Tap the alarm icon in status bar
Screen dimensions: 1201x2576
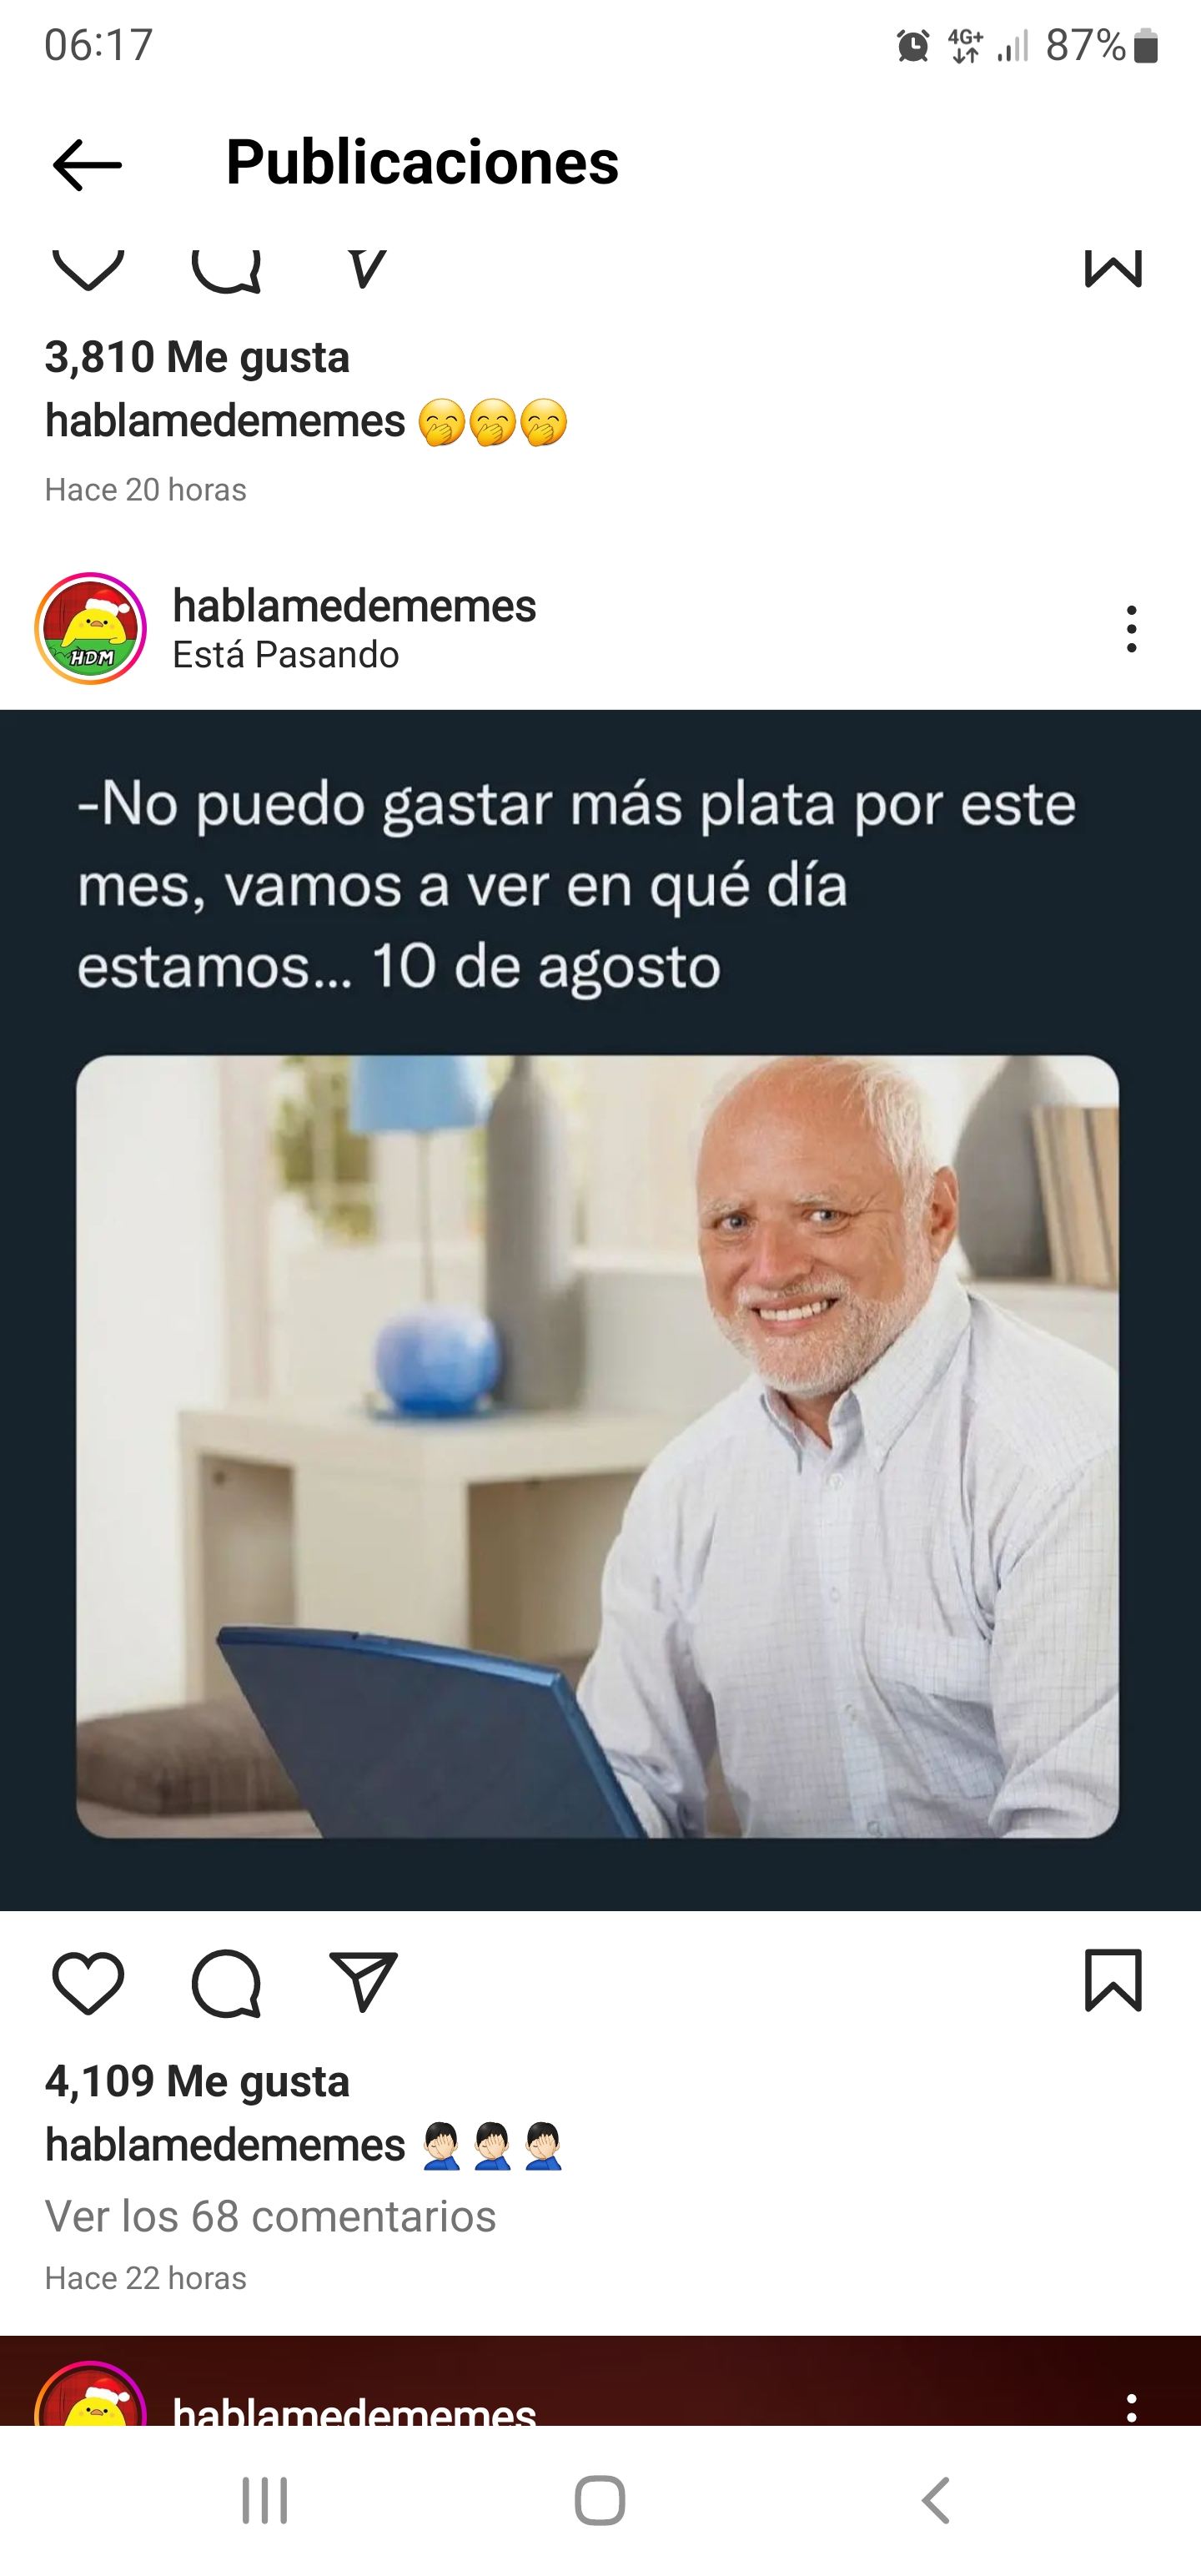click(913, 45)
